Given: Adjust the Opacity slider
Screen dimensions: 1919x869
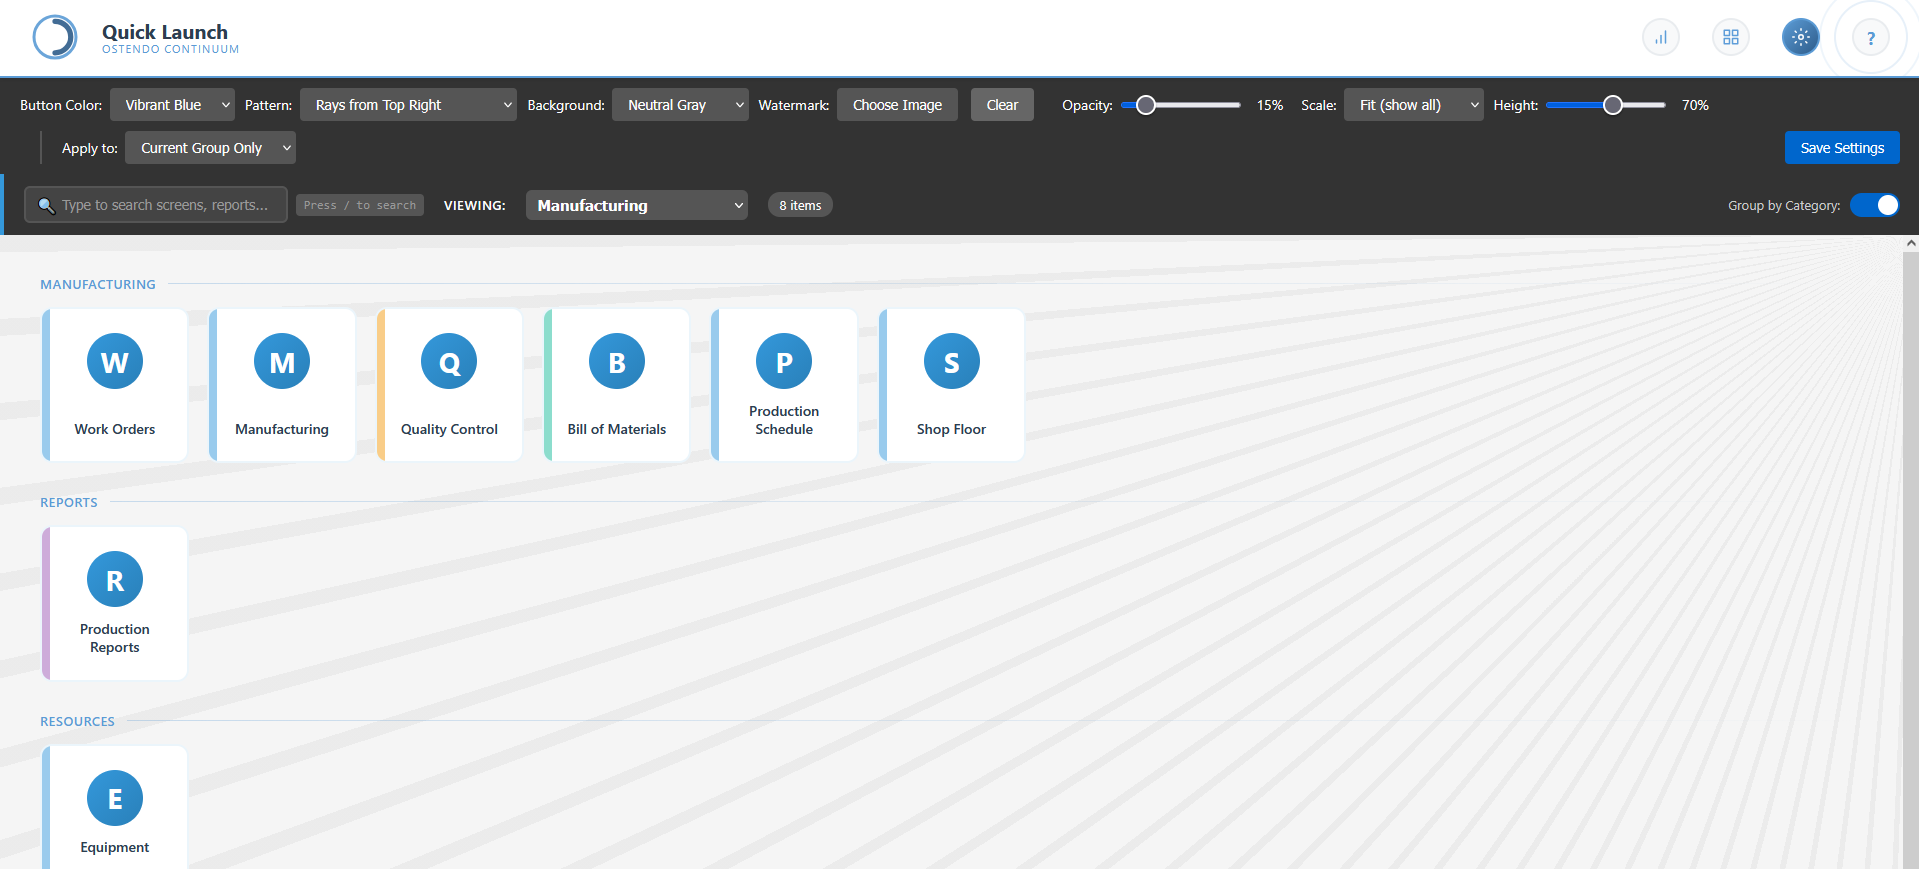Looking at the screenshot, I should 1146,105.
